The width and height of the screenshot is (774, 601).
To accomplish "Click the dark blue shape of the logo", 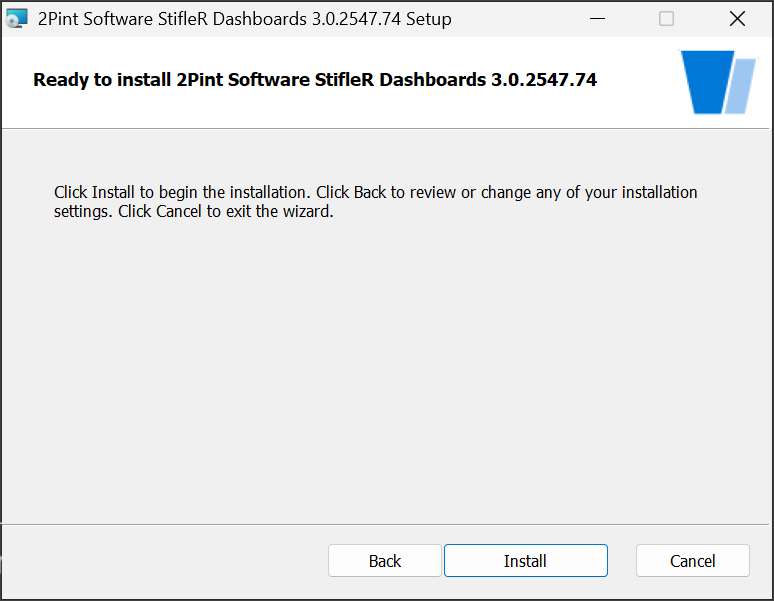I will point(707,82).
